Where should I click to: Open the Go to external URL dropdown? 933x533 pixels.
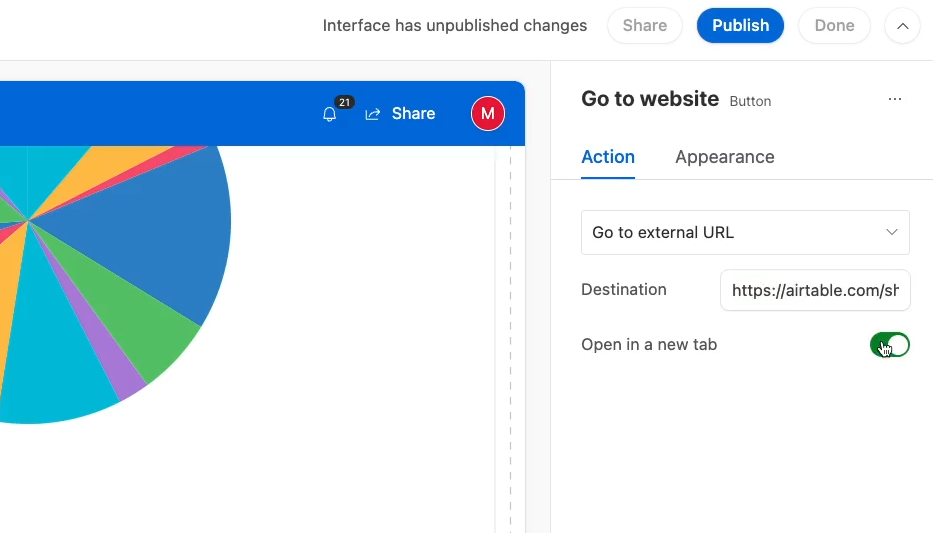tap(745, 233)
